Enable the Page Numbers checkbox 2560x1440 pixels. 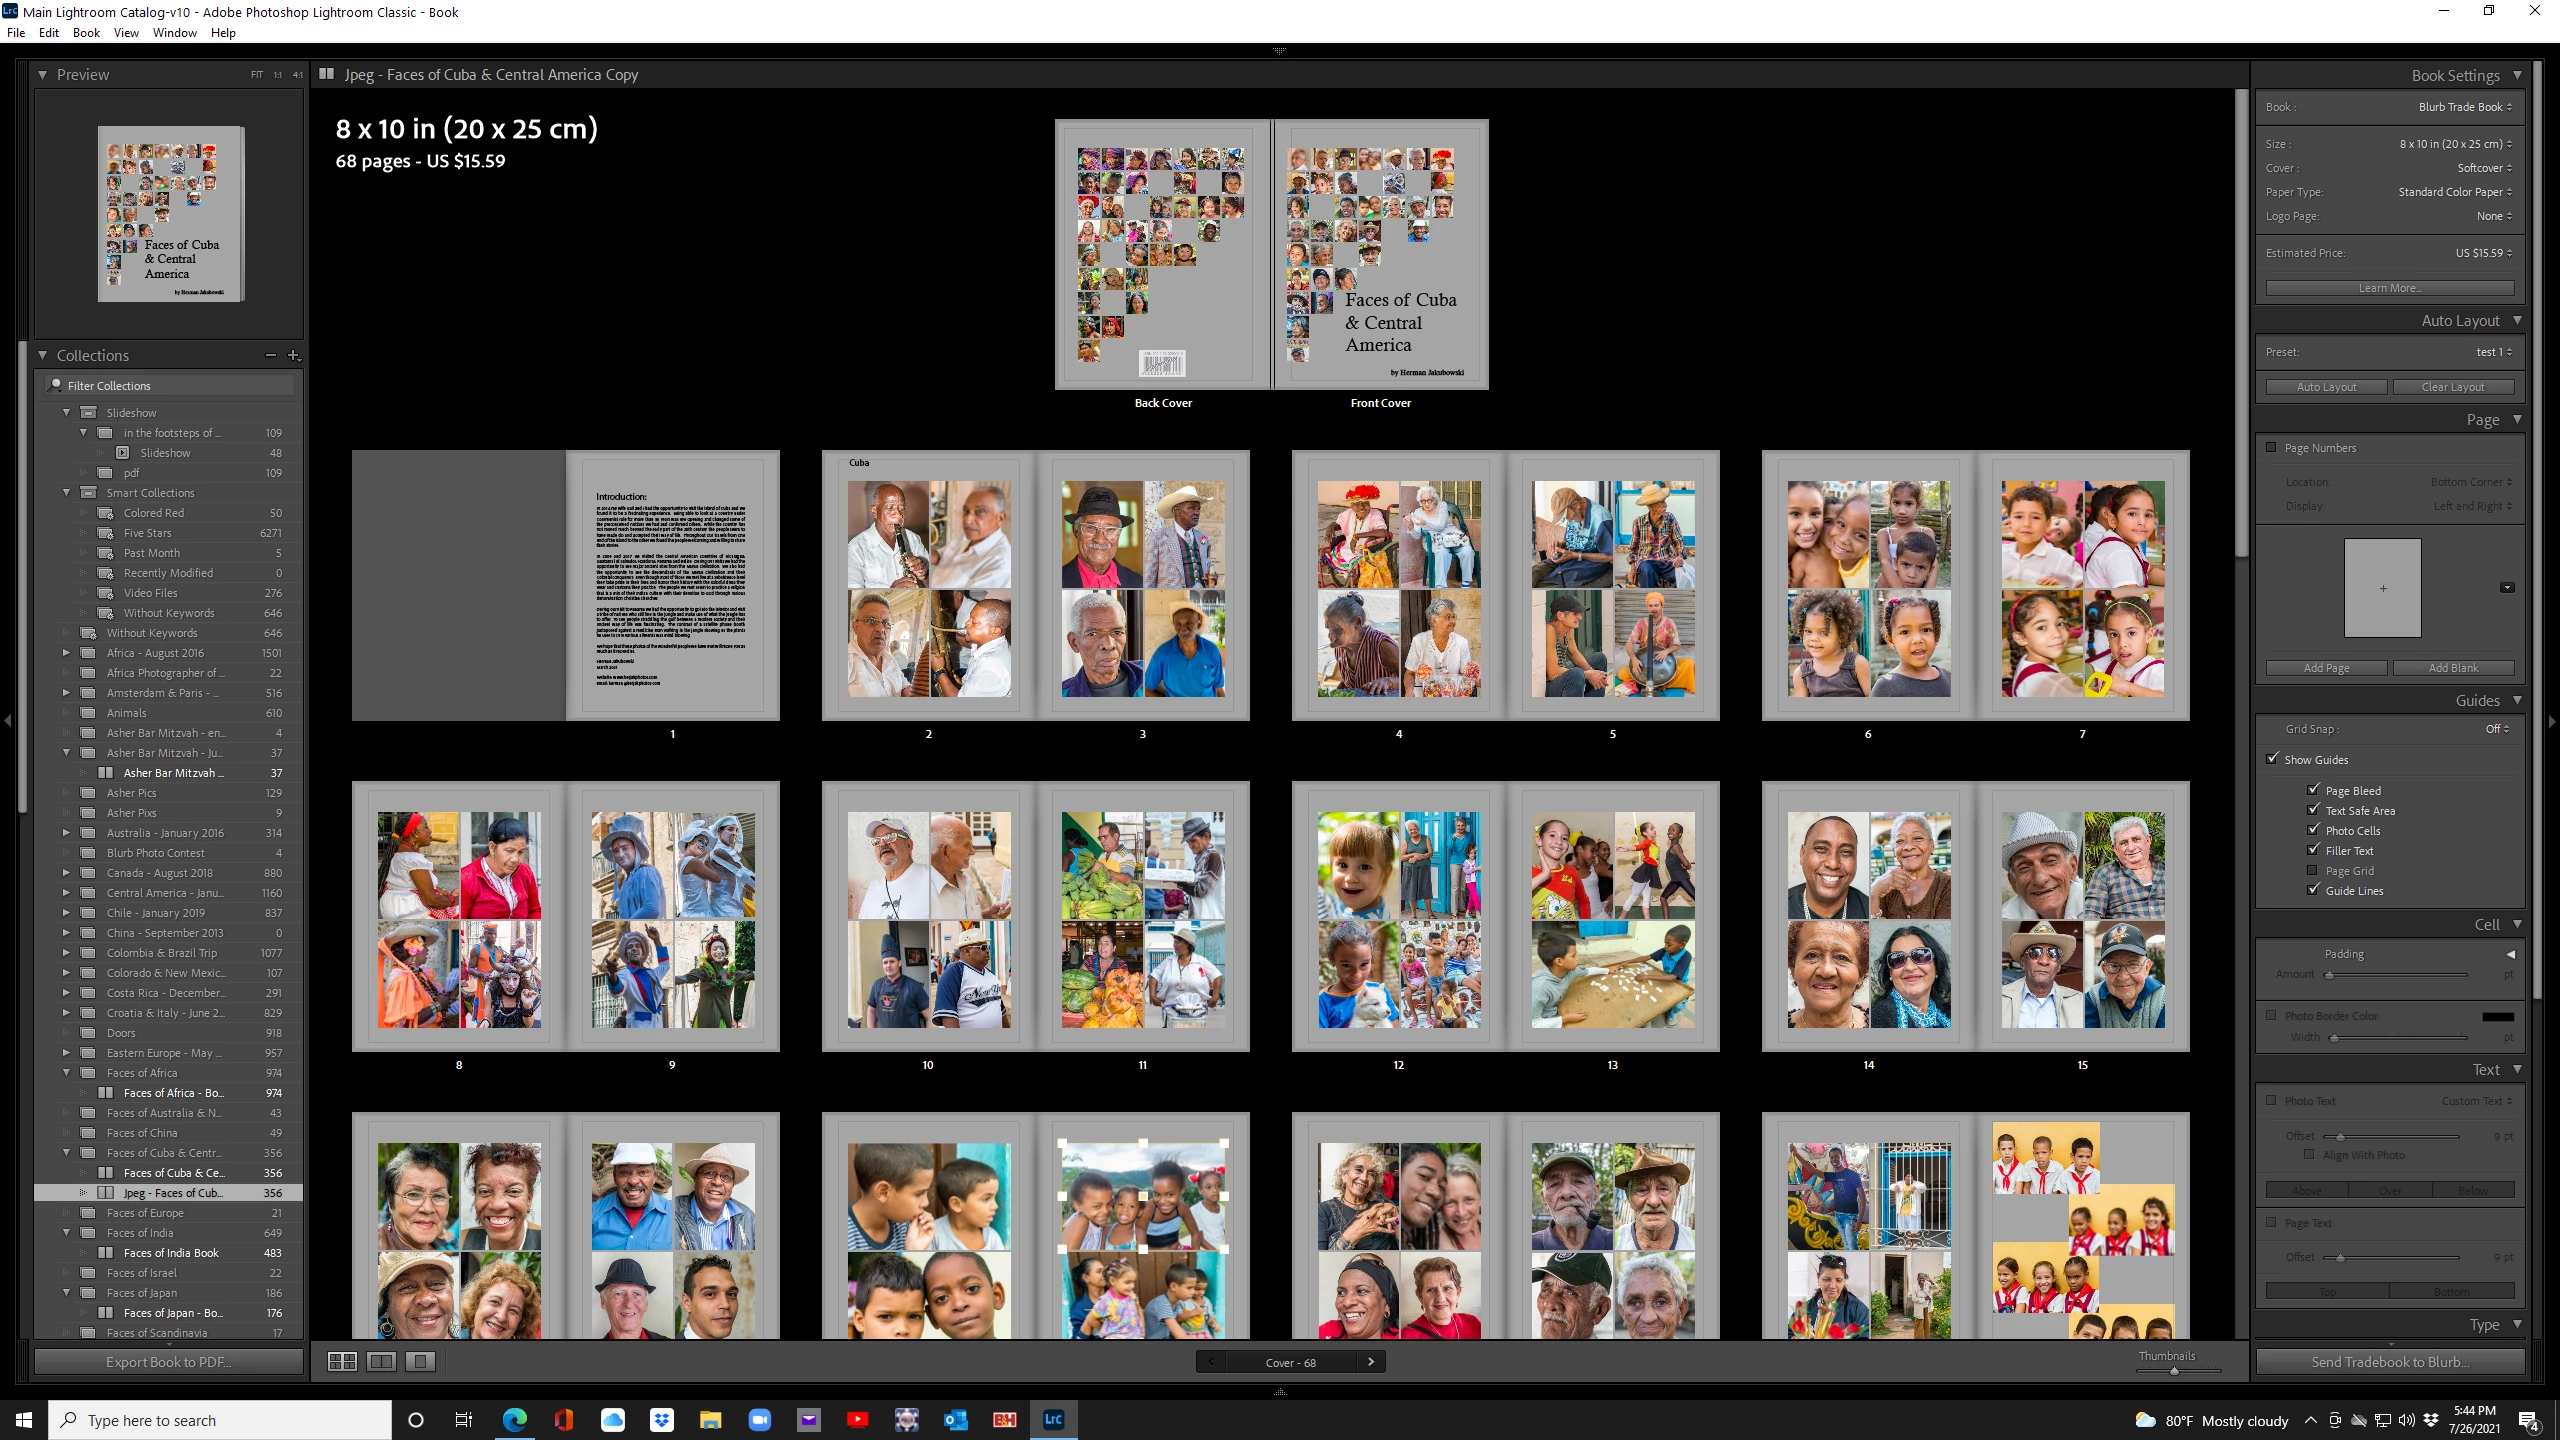pyautogui.click(x=2271, y=448)
